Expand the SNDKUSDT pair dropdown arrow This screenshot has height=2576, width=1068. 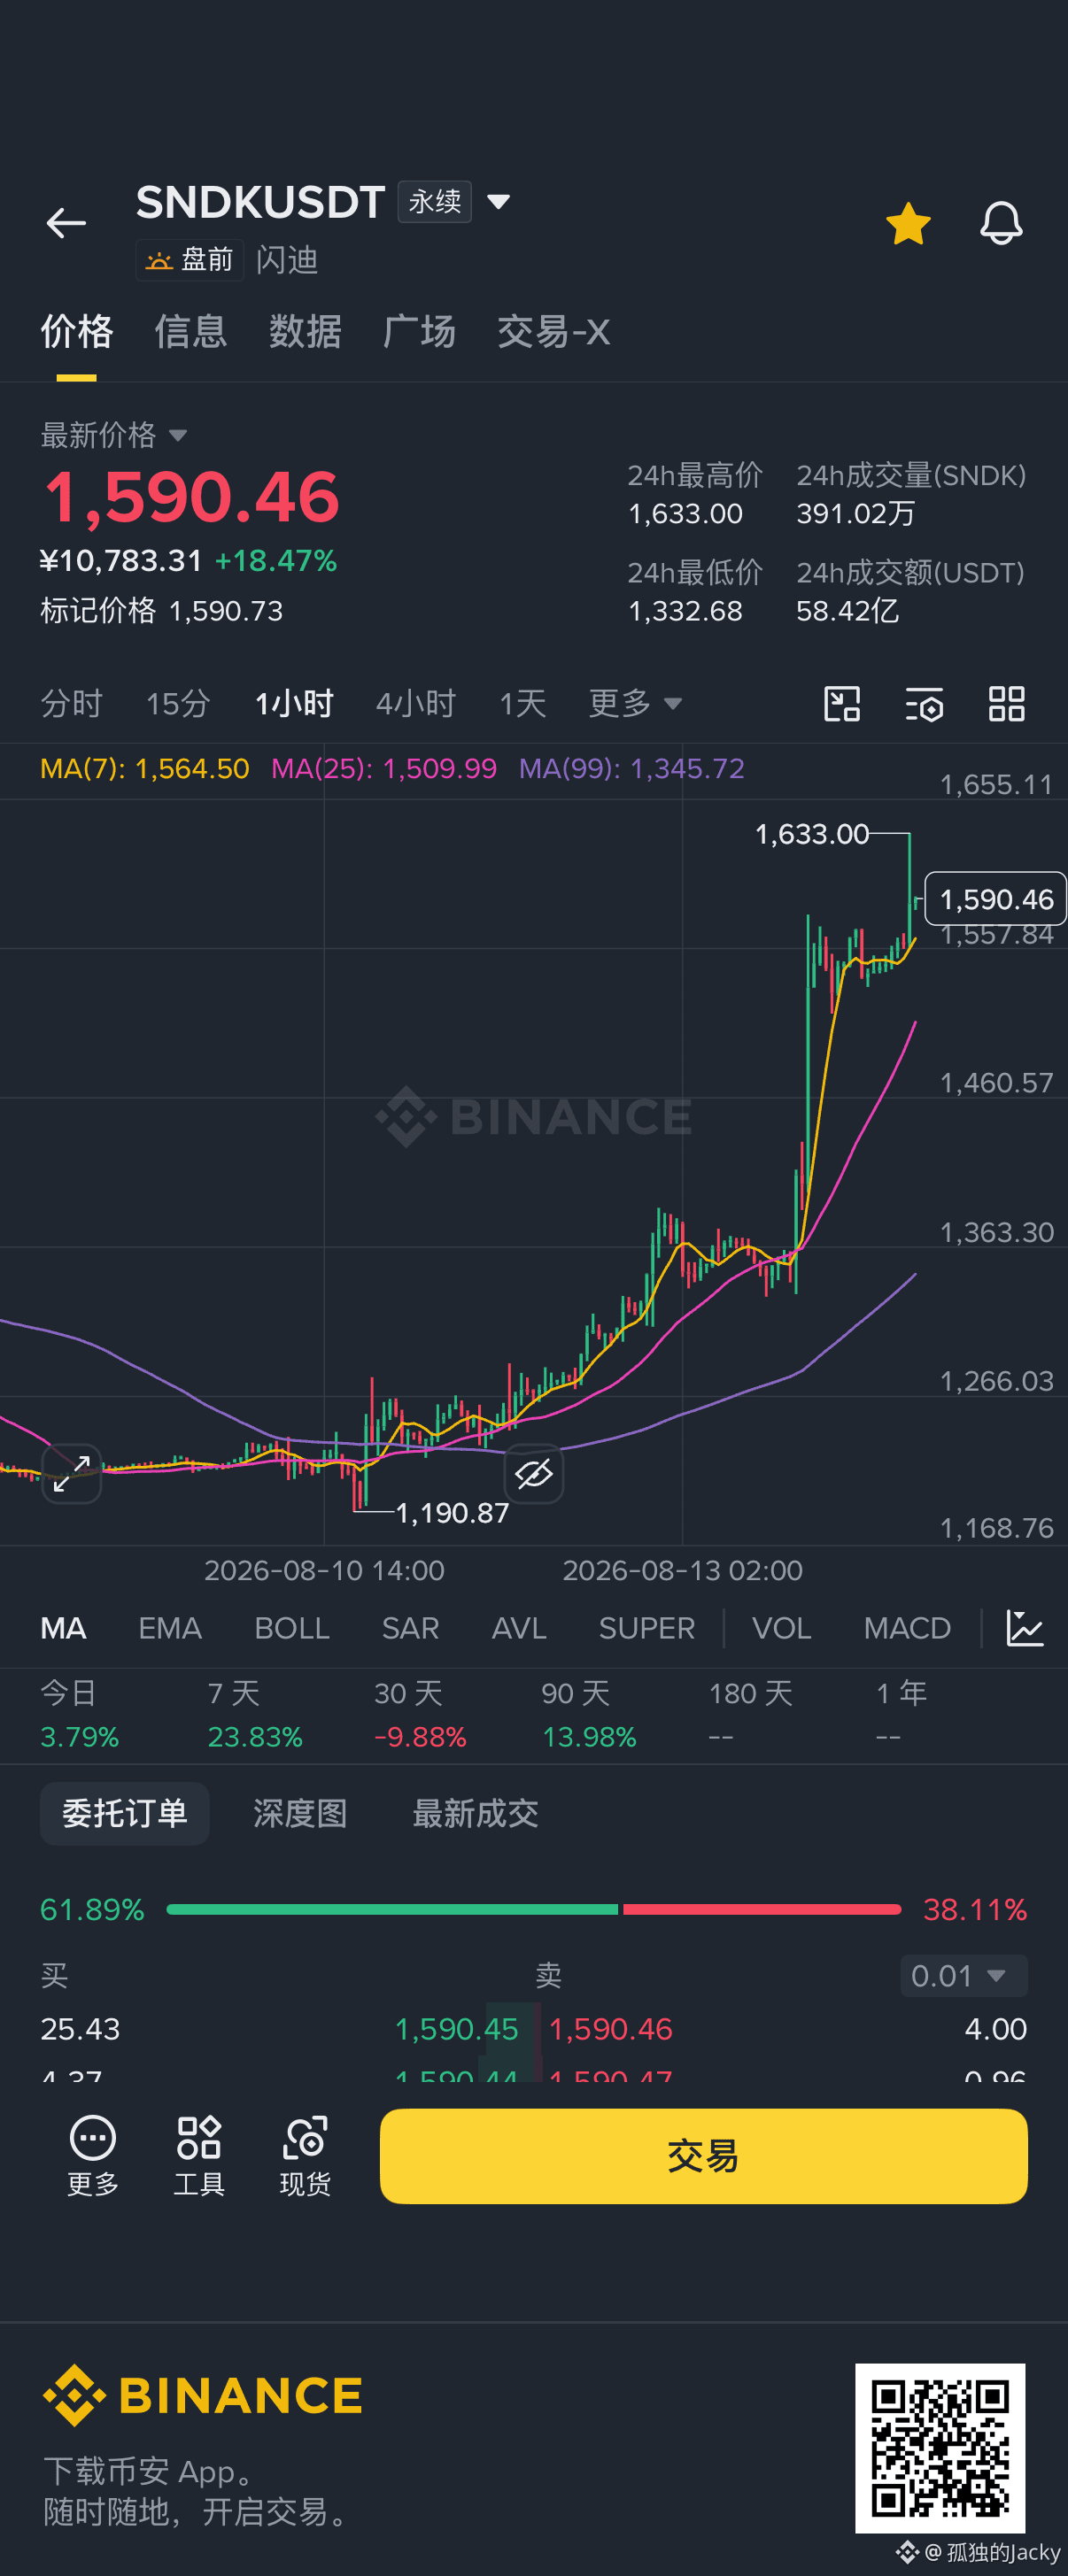498,203
